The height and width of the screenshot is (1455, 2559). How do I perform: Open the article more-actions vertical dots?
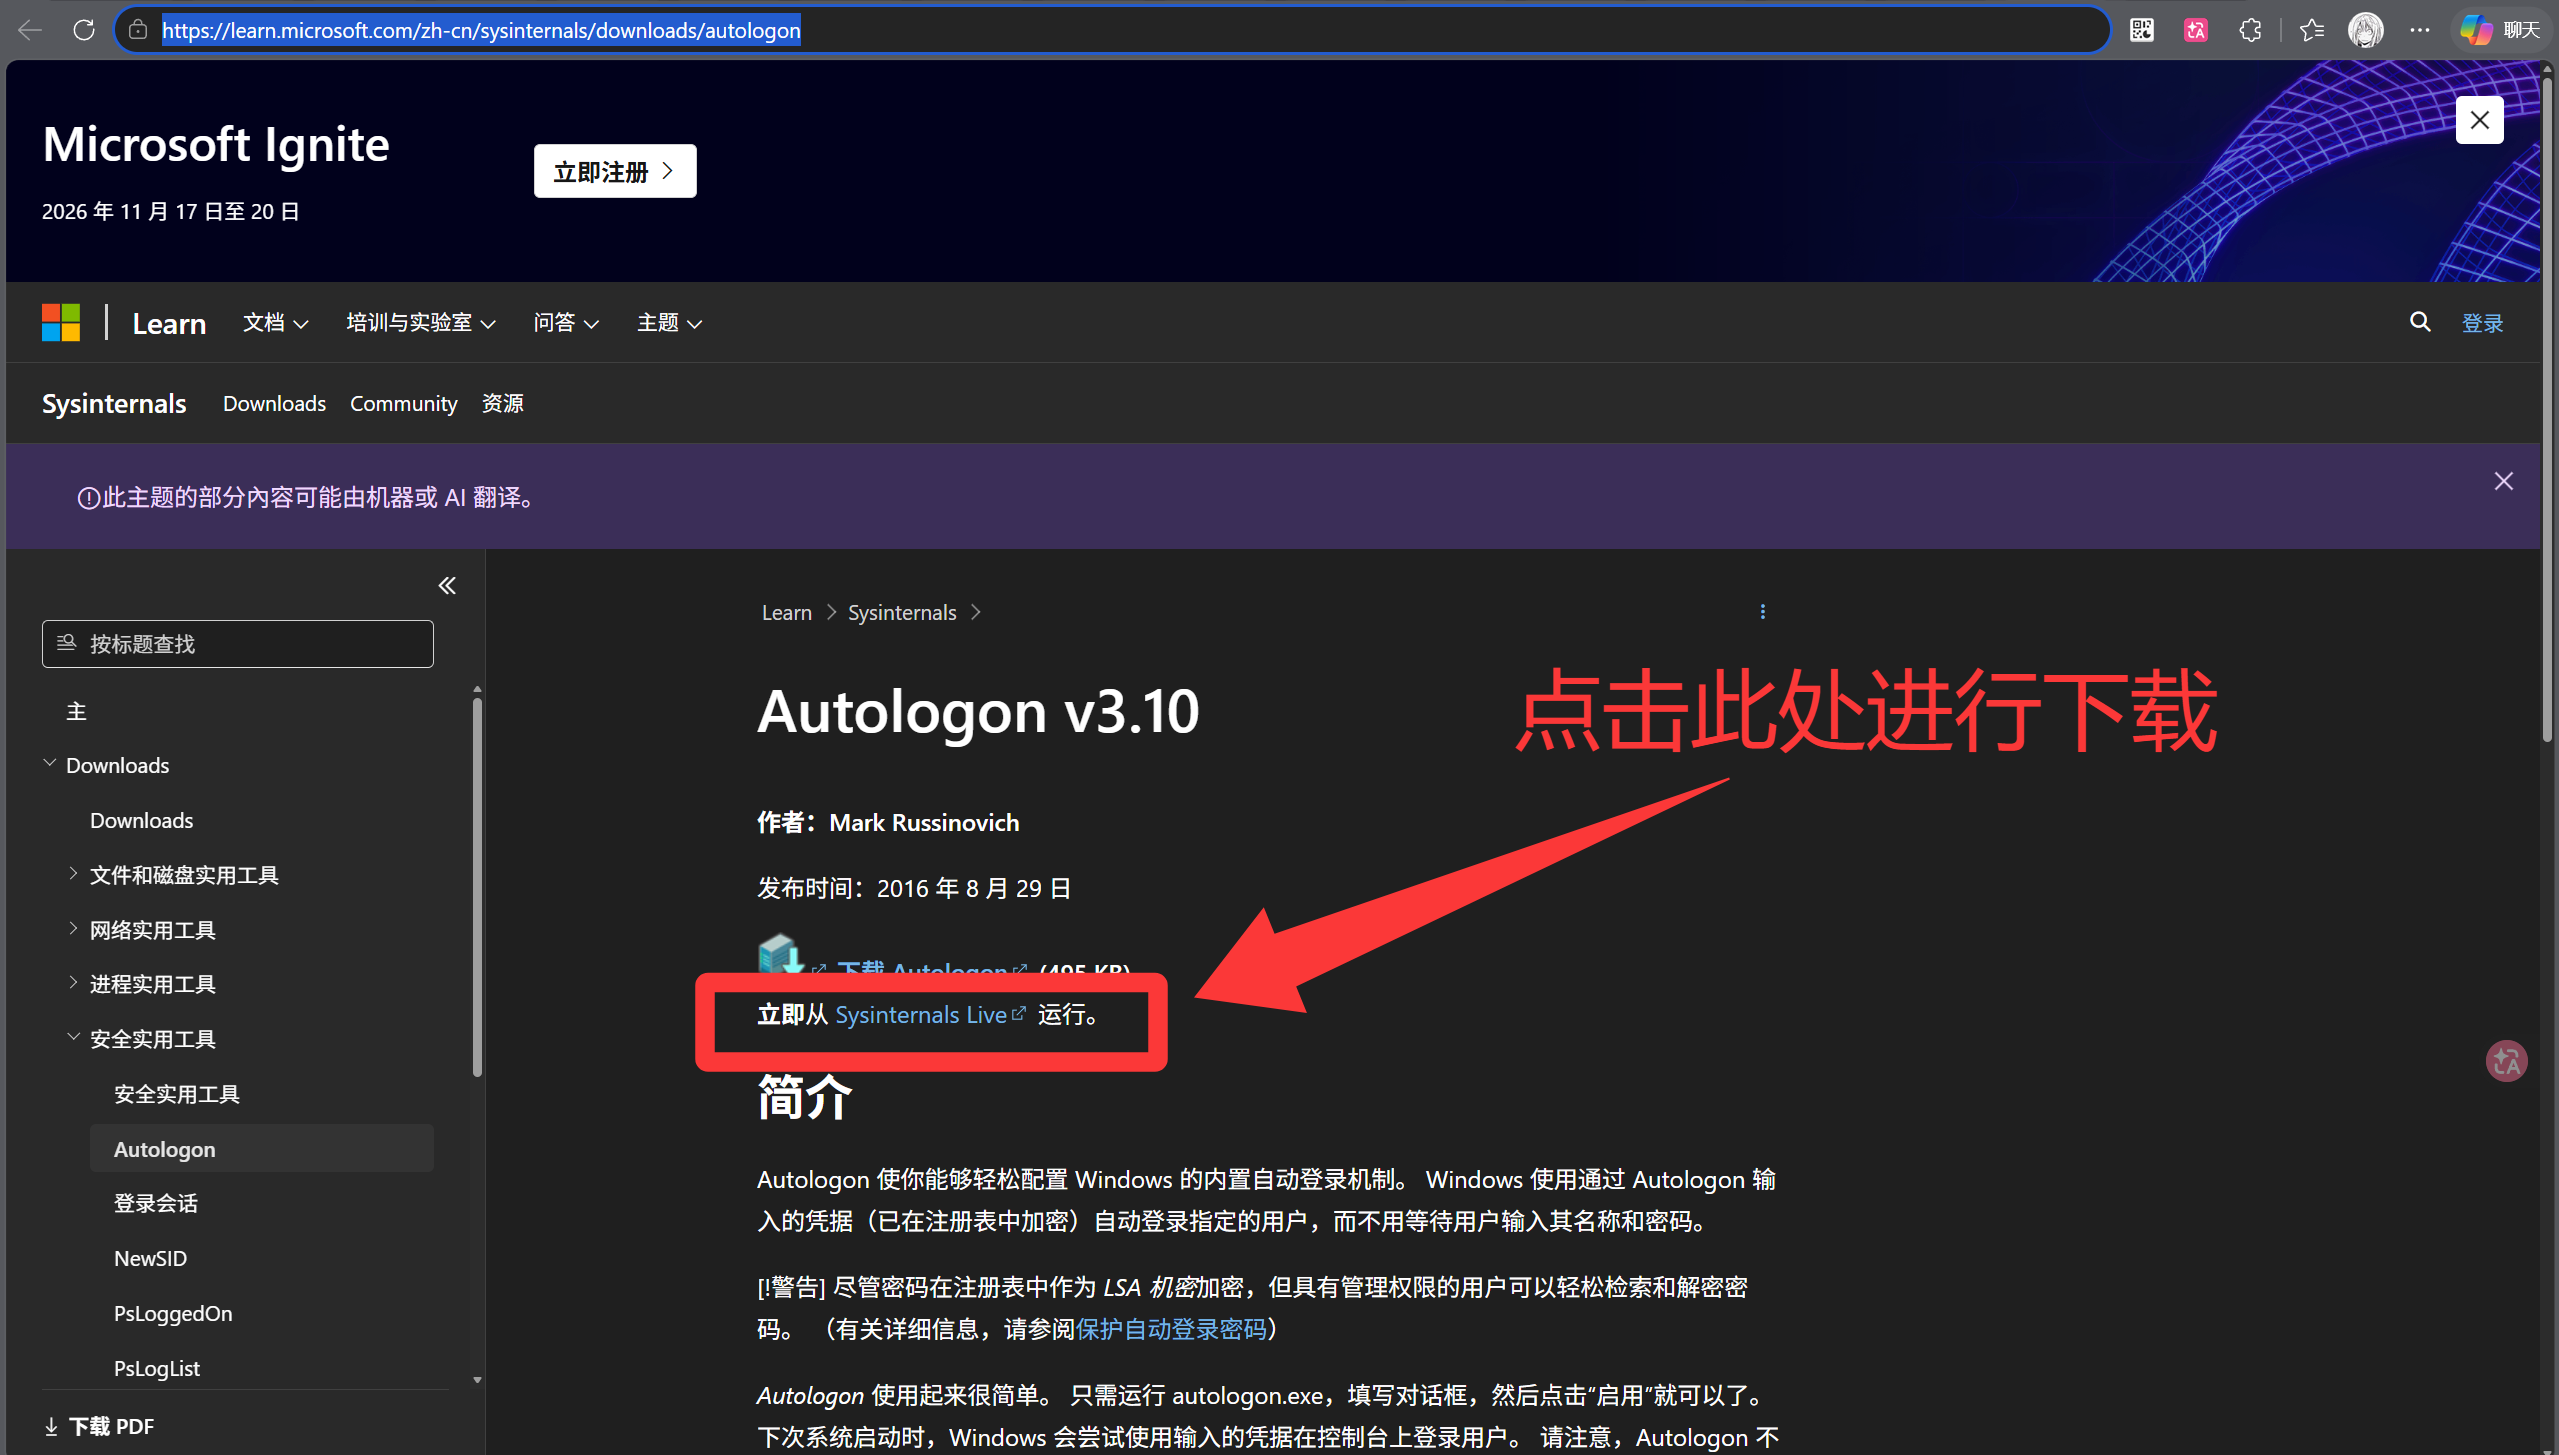pyautogui.click(x=1762, y=612)
